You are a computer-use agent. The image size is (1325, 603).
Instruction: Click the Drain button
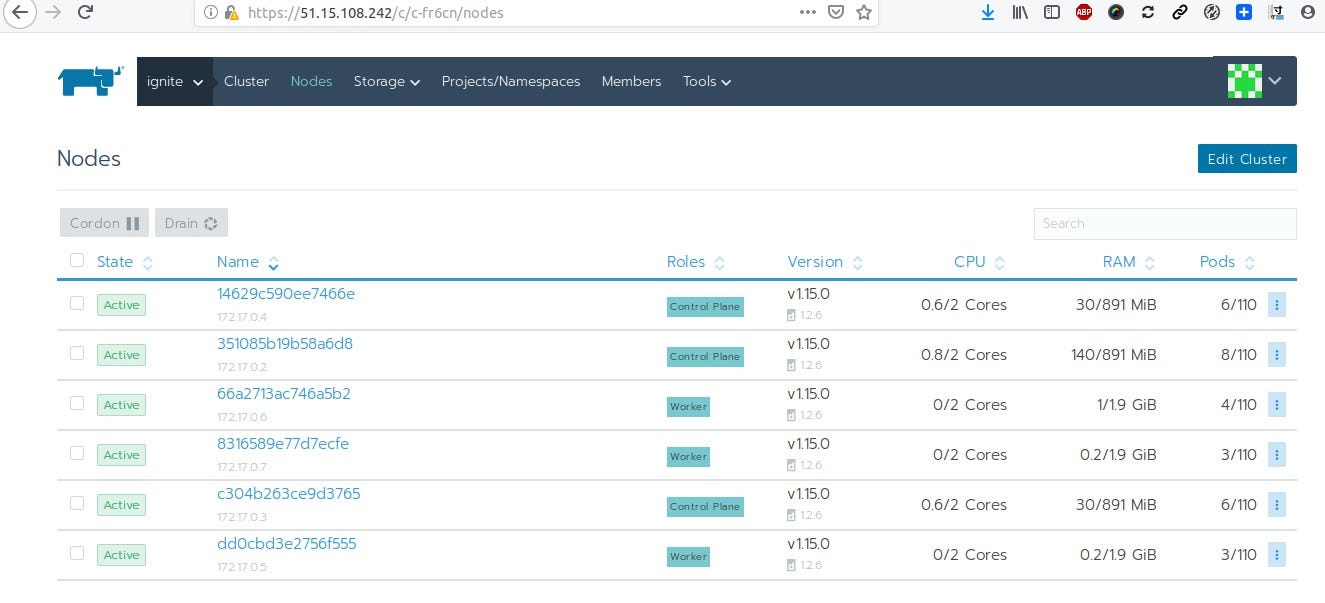click(191, 223)
